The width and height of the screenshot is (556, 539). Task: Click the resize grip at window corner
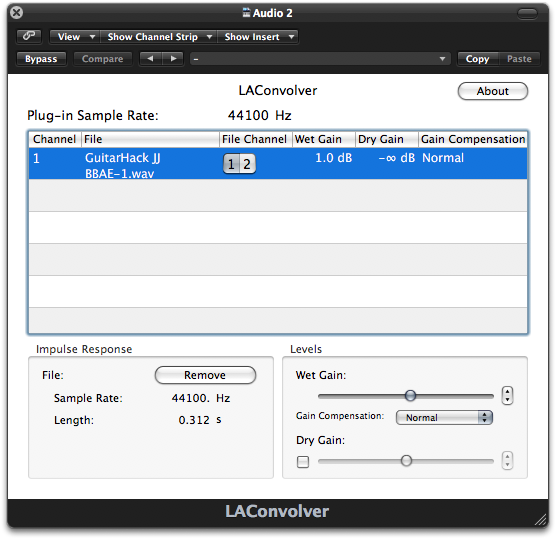click(540, 520)
